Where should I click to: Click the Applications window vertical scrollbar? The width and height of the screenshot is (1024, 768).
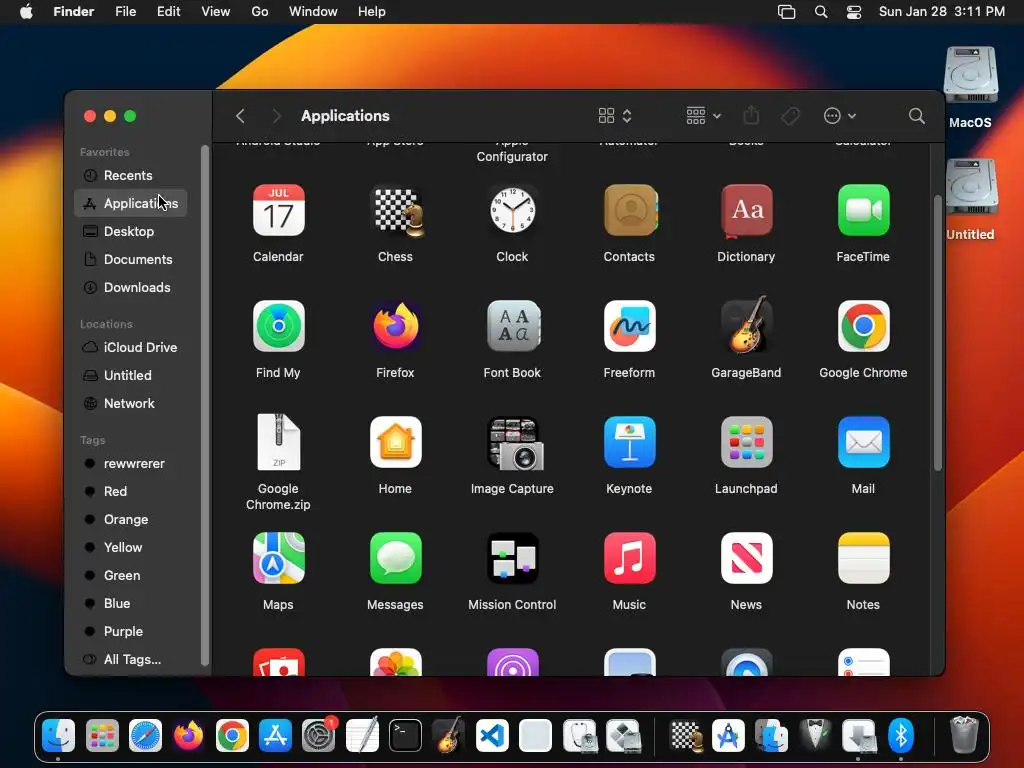coord(938,333)
